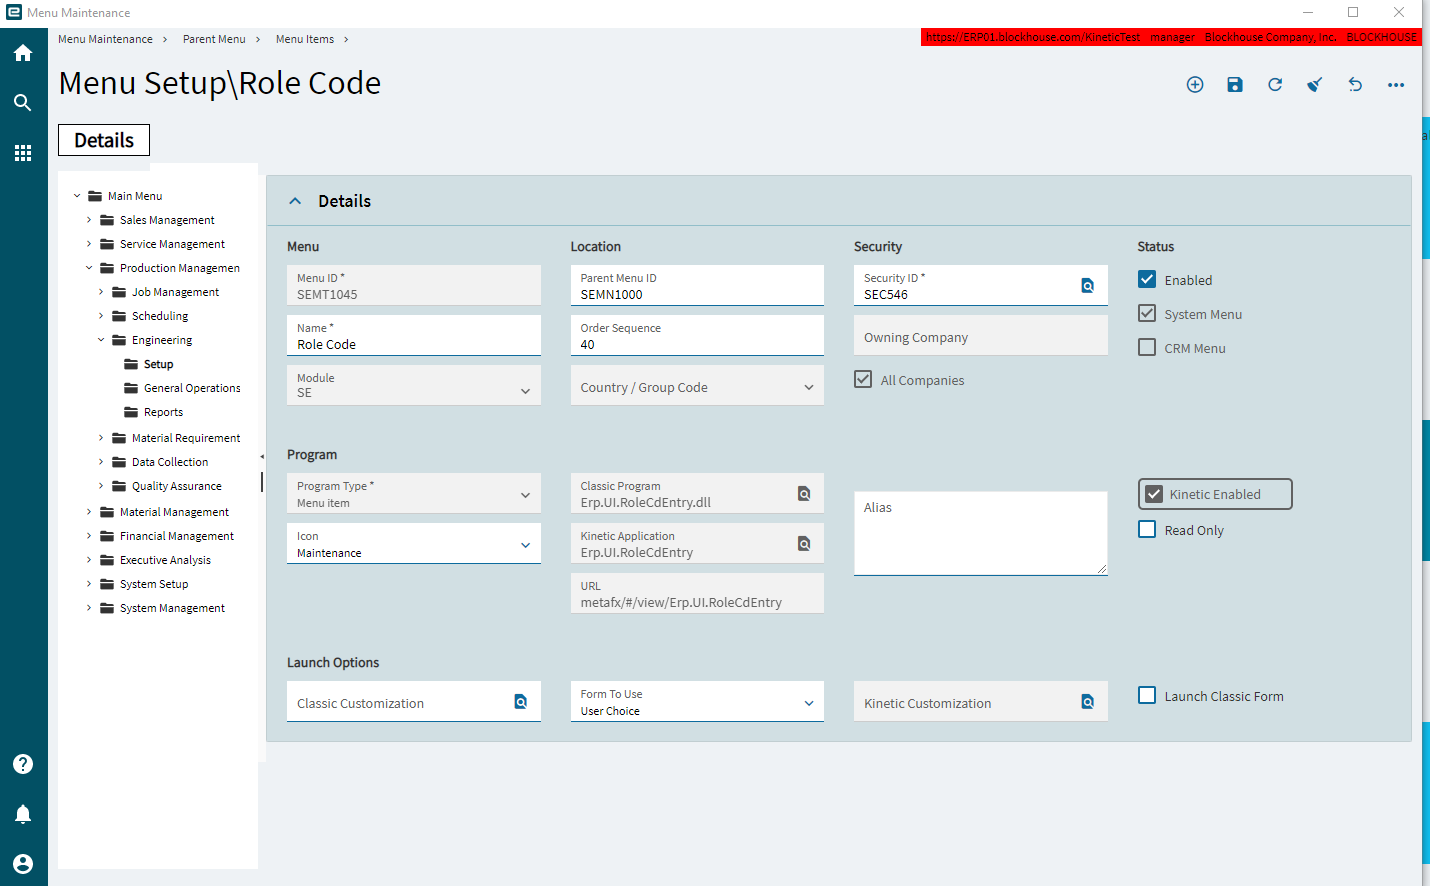Toggle the System Menu checkbox
The height and width of the screenshot is (886, 1430).
coord(1147,314)
